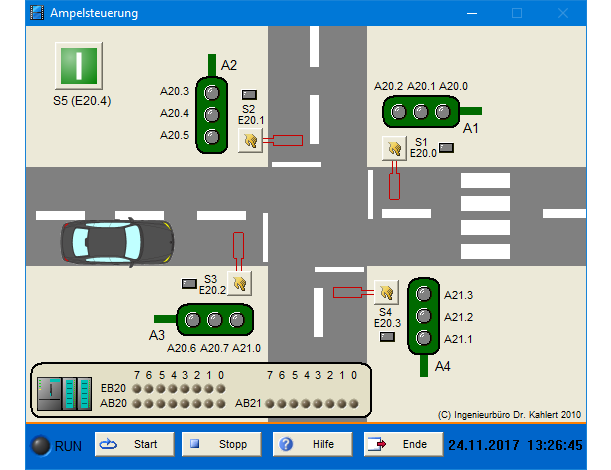Viewport: 611px width, 470px height.
Task: Click the S3 E20.2 indicator lamp
Action: (x=189, y=284)
